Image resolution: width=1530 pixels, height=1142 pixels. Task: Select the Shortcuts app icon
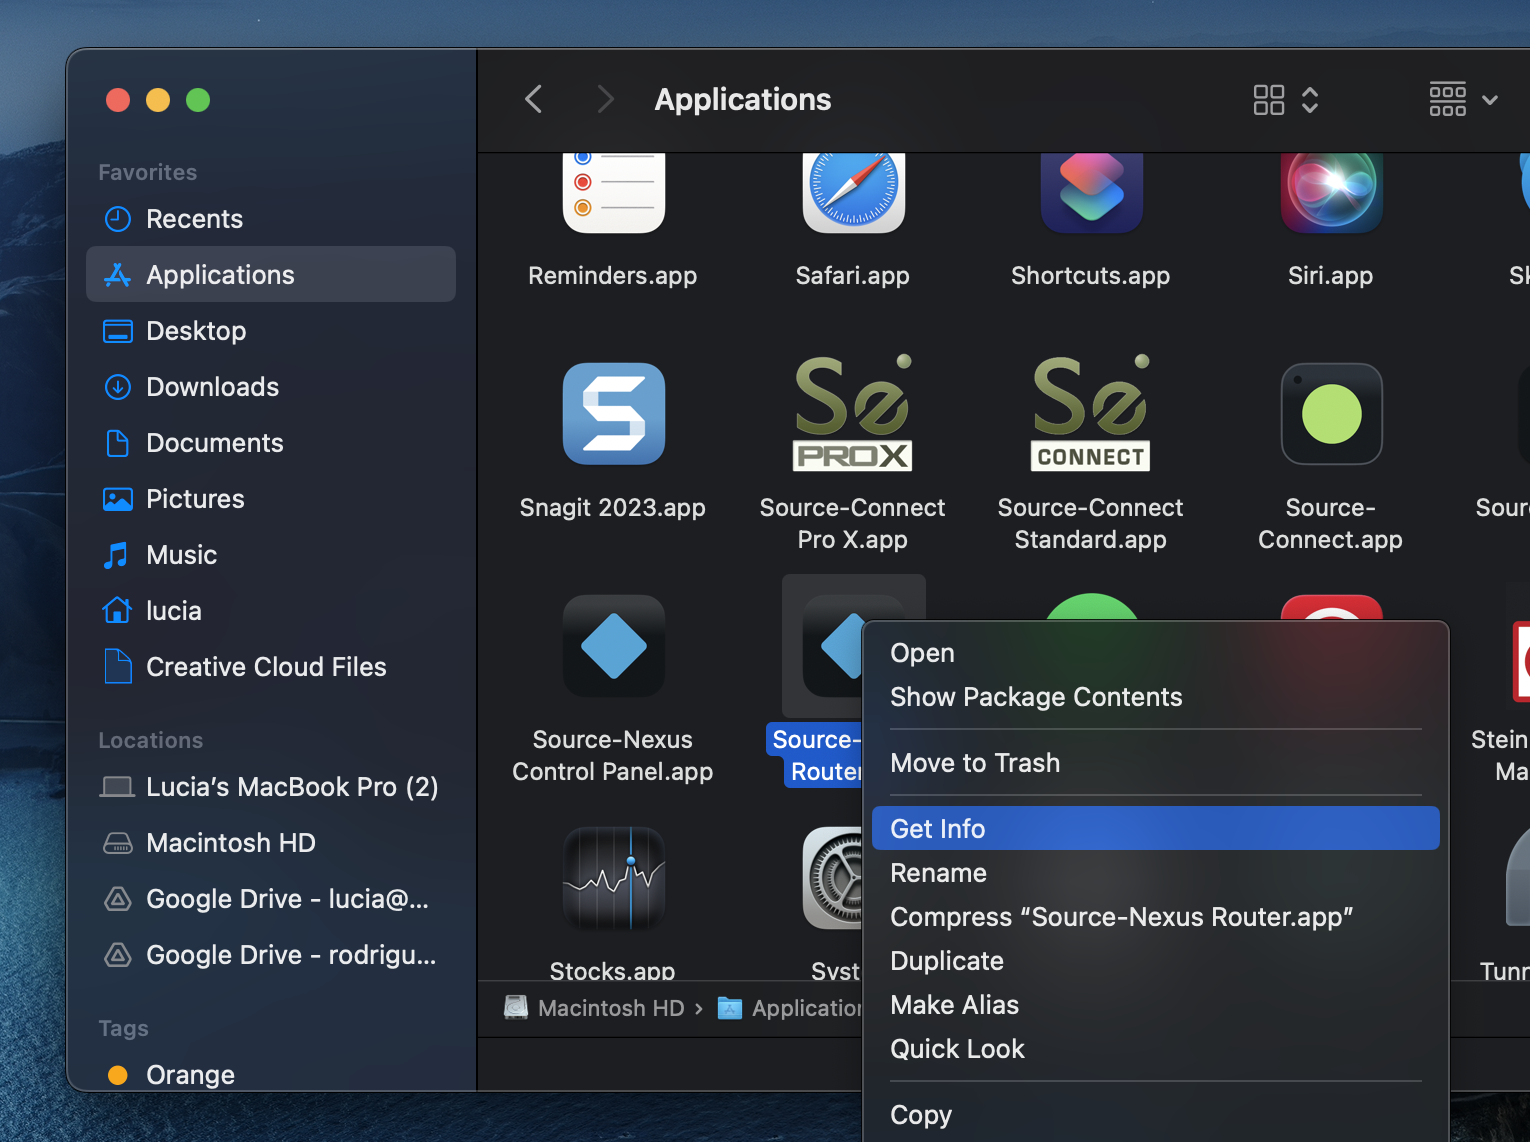(1090, 190)
